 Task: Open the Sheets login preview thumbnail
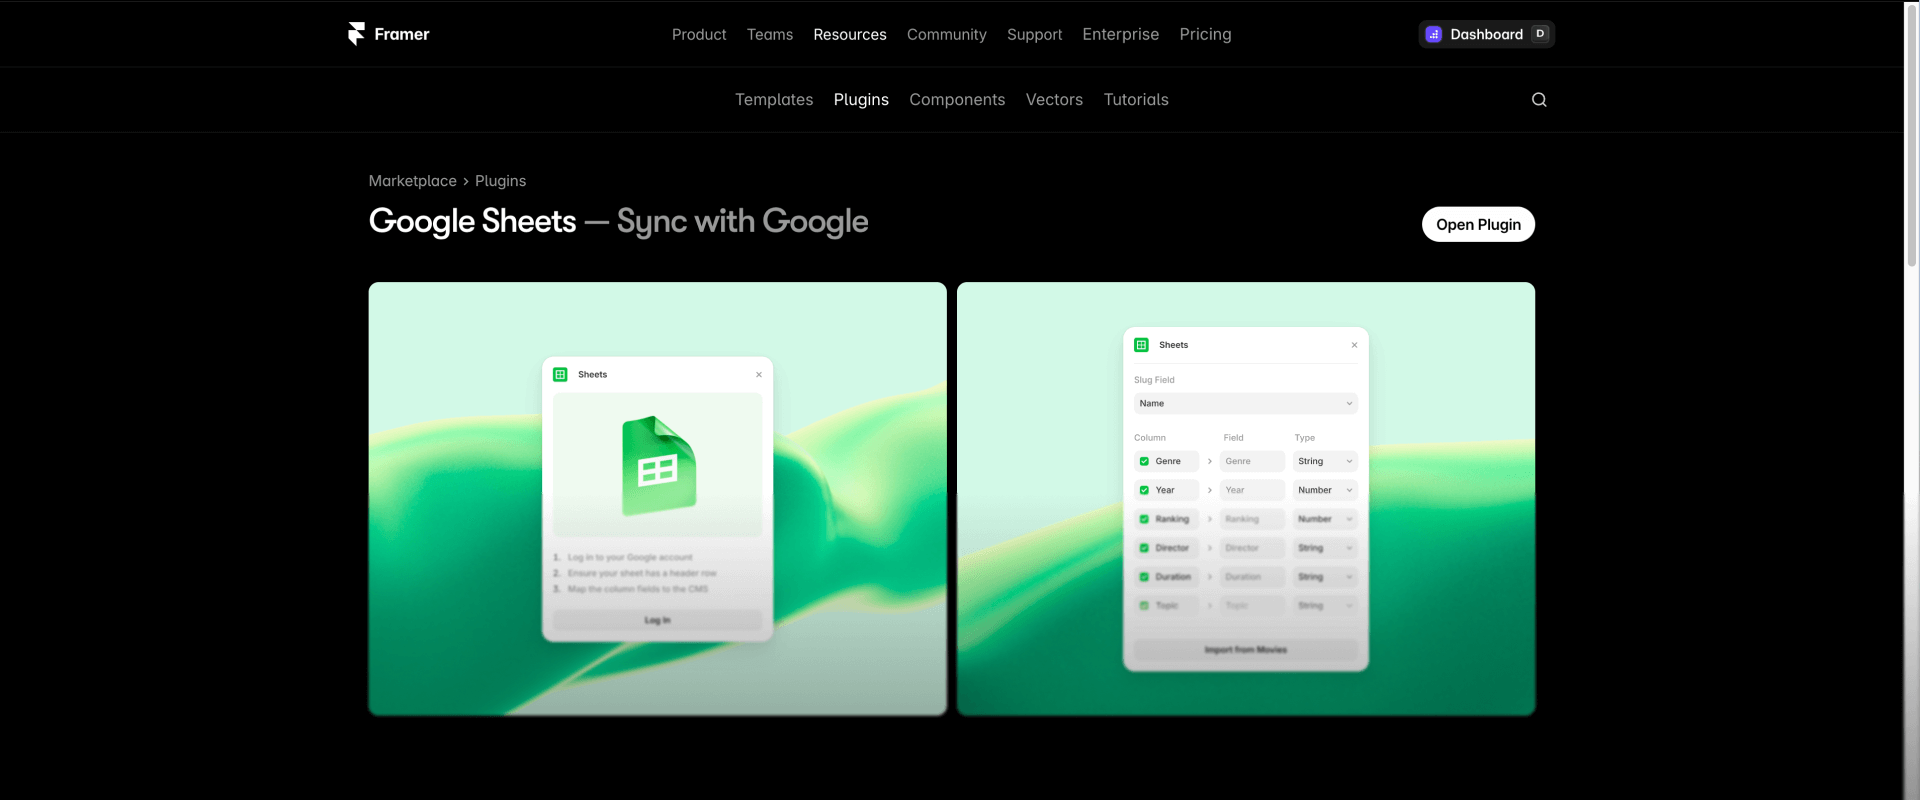(x=657, y=499)
